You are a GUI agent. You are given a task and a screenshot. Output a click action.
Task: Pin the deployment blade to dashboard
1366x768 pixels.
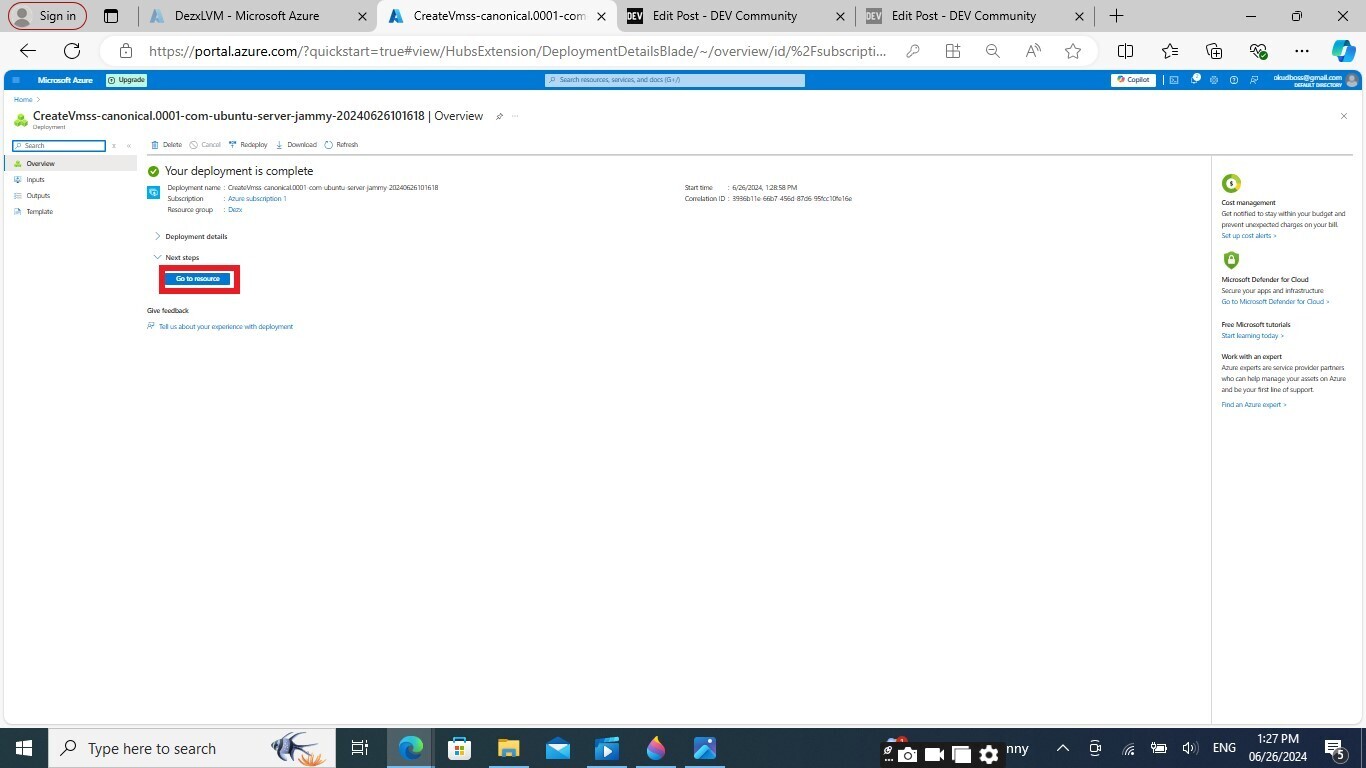[499, 116]
